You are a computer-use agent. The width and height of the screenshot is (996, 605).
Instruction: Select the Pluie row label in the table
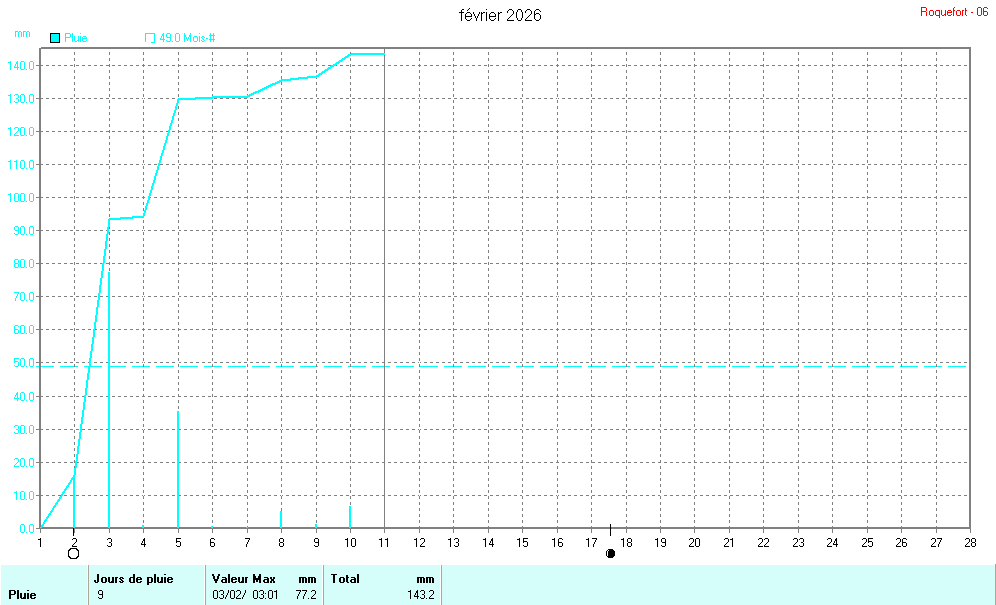point(23,595)
